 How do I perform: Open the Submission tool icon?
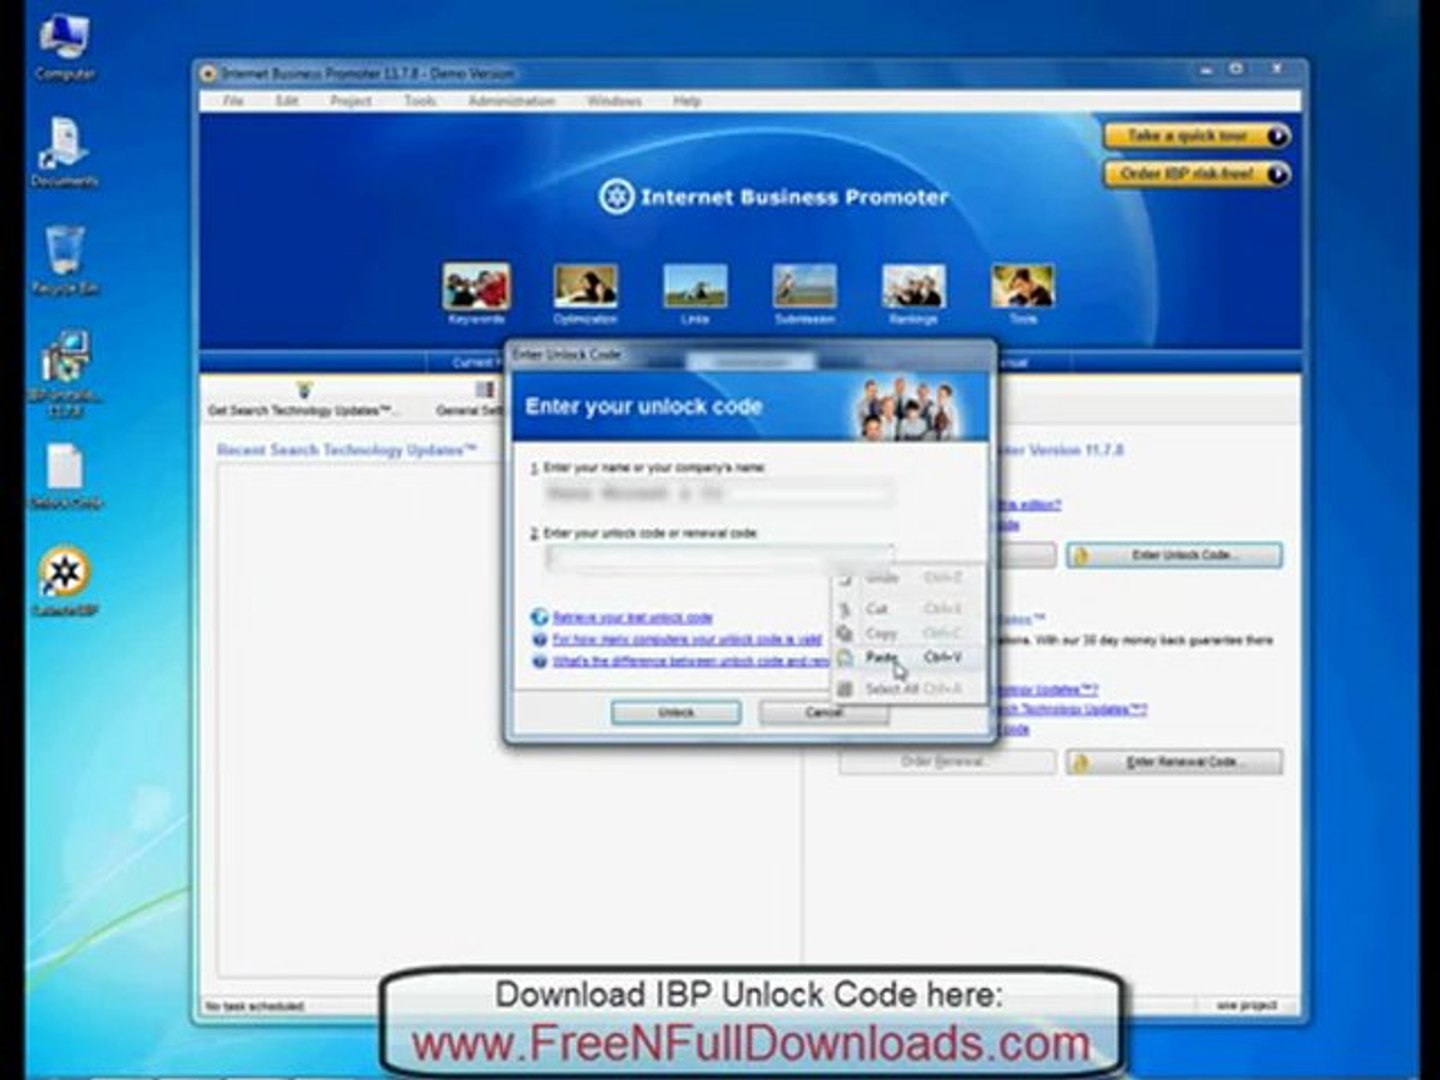[x=804, y=287]
